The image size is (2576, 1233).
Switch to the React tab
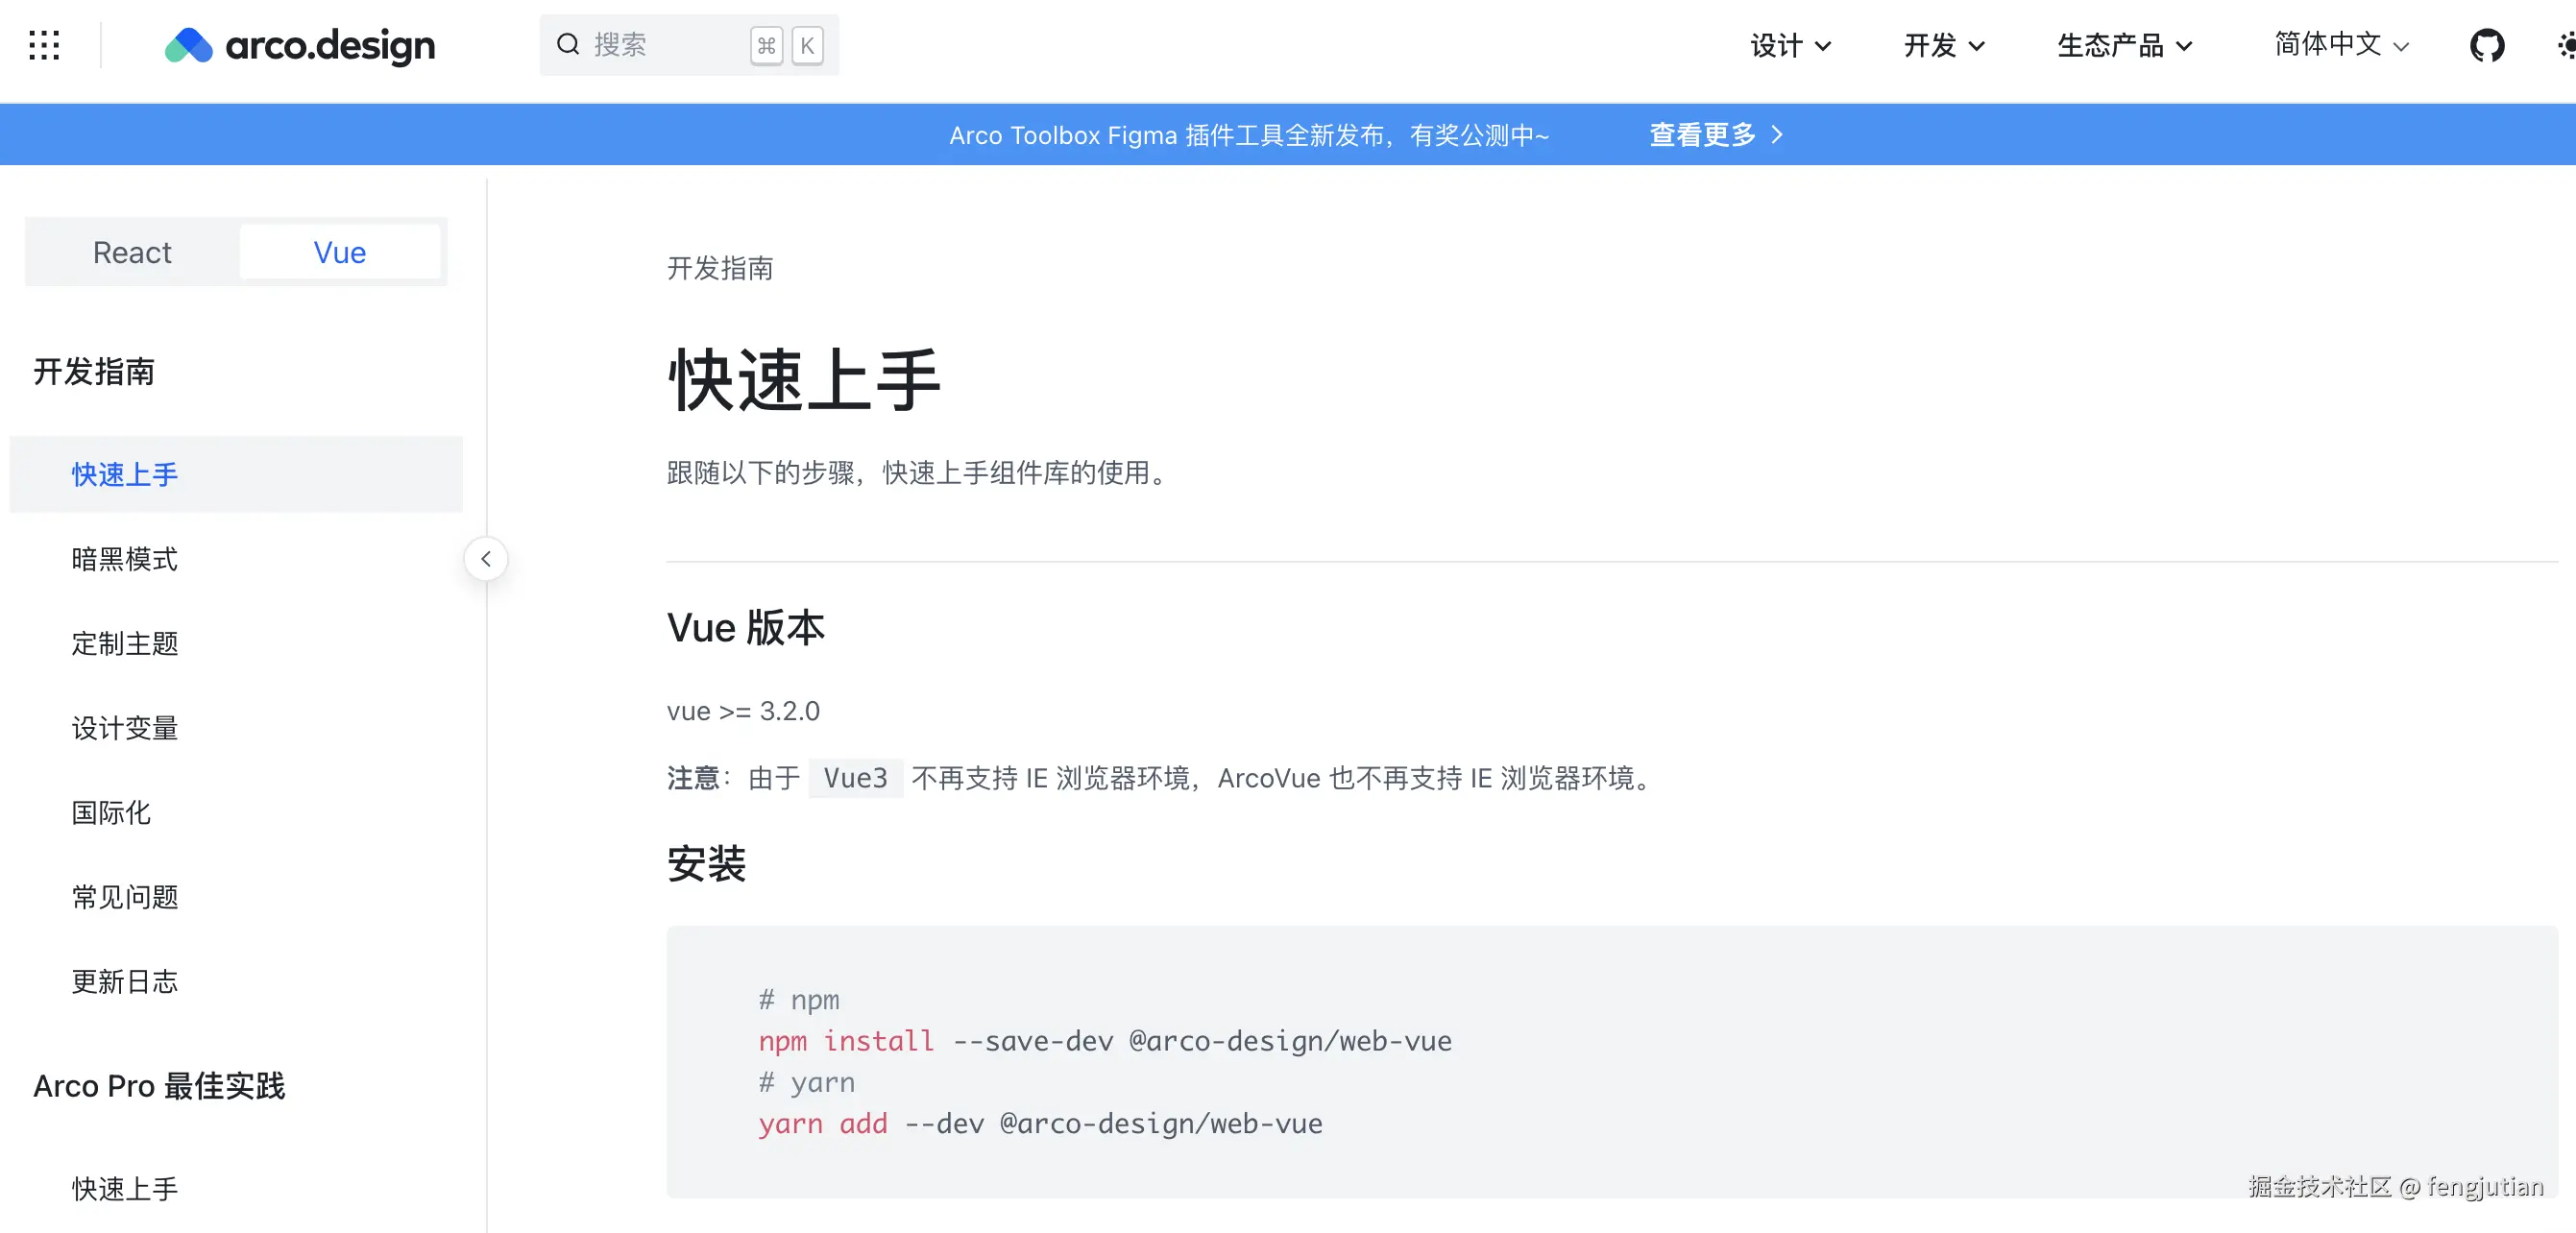click(x=132, y=252)
